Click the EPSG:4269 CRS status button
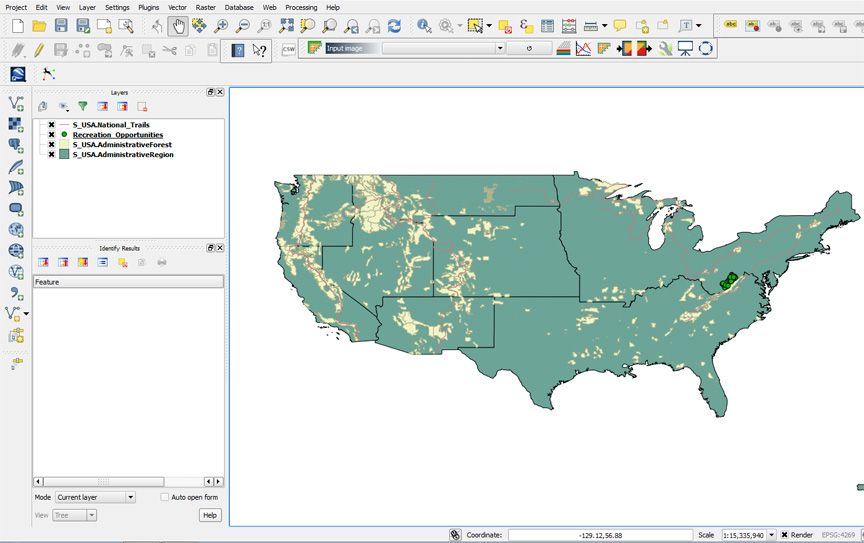 [838, 535]
